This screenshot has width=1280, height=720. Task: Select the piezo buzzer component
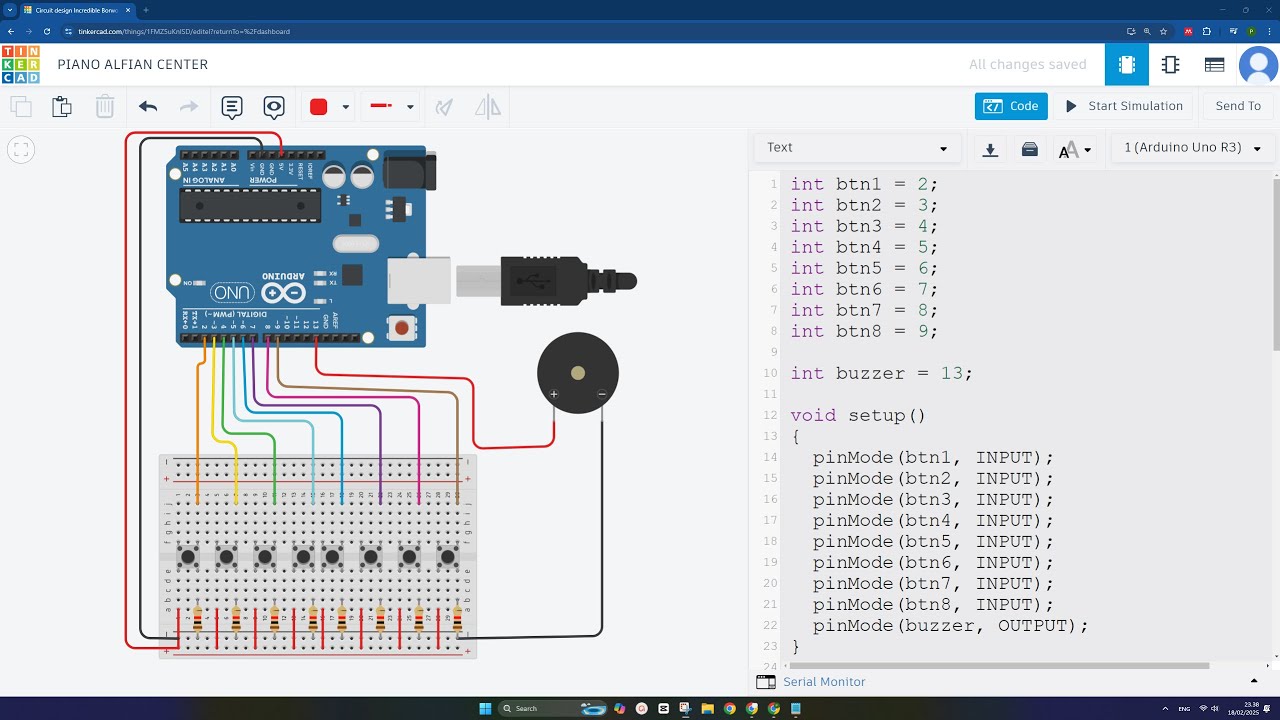(578, 374)
